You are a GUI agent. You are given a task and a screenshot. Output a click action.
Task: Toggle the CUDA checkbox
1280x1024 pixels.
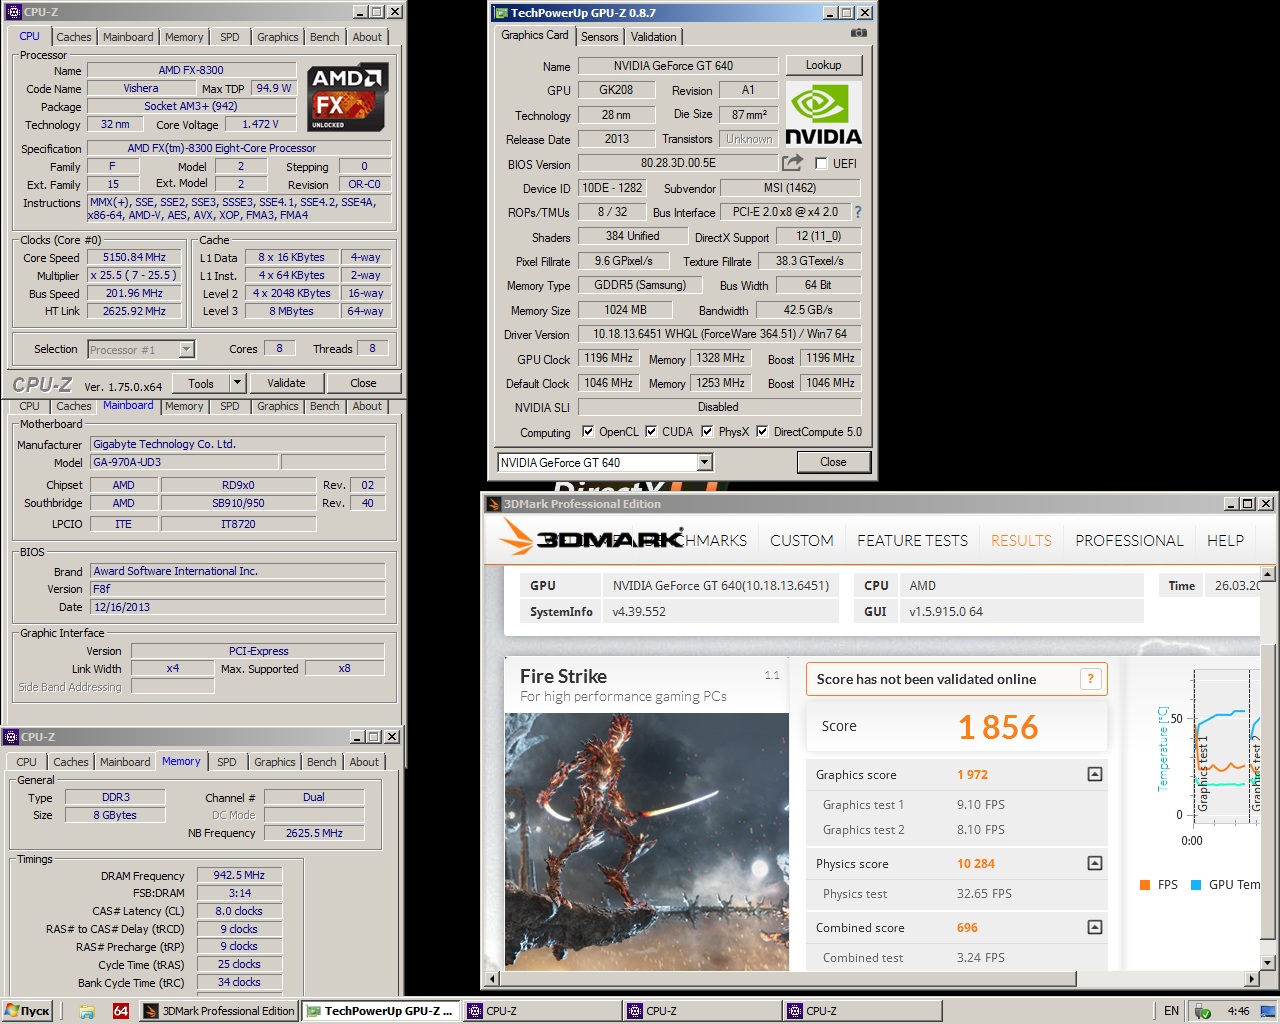[651, 432]
